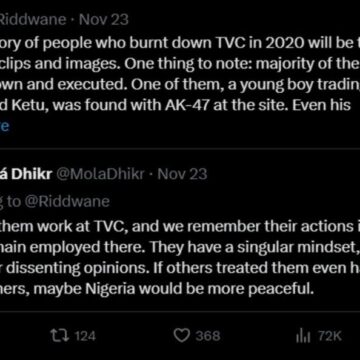
Task: Click the sentence mentioning AK-47
Action: tap(175, 105)
